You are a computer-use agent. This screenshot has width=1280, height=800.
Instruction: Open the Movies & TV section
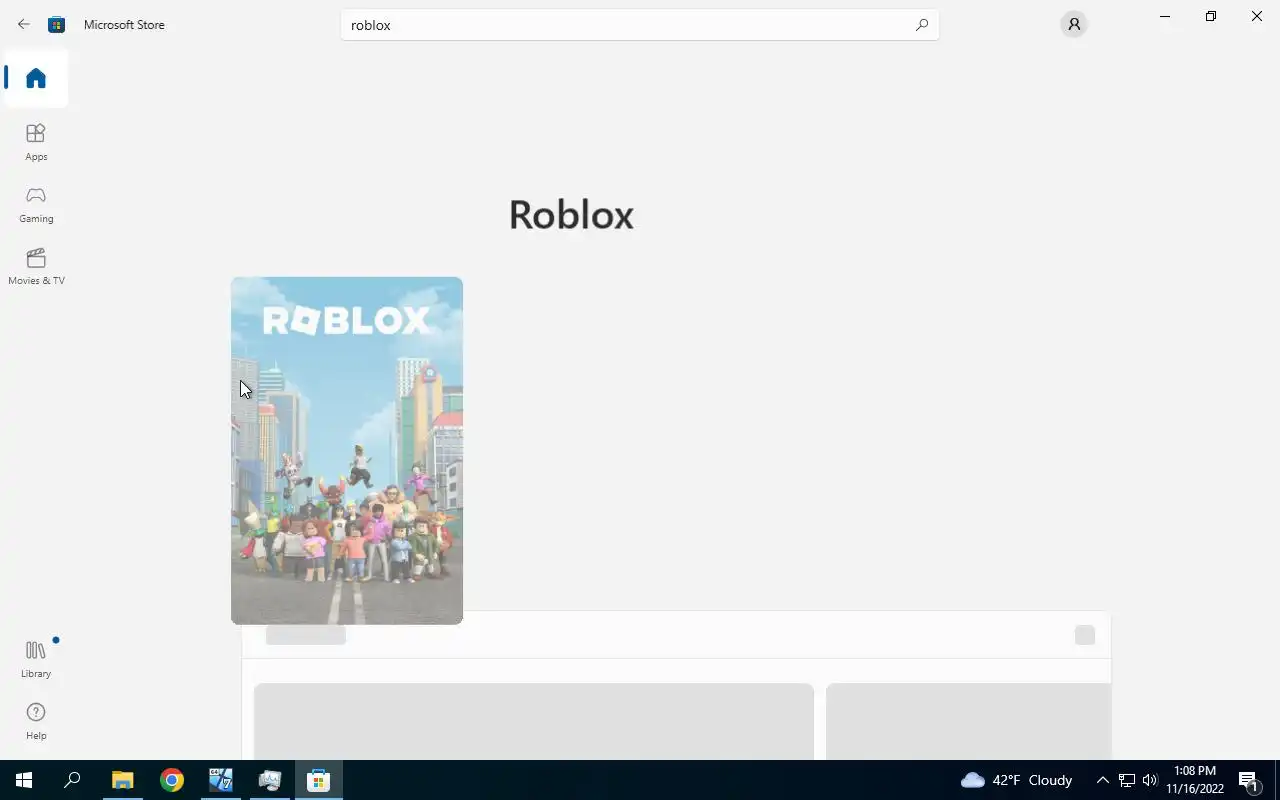click(36, 266)
